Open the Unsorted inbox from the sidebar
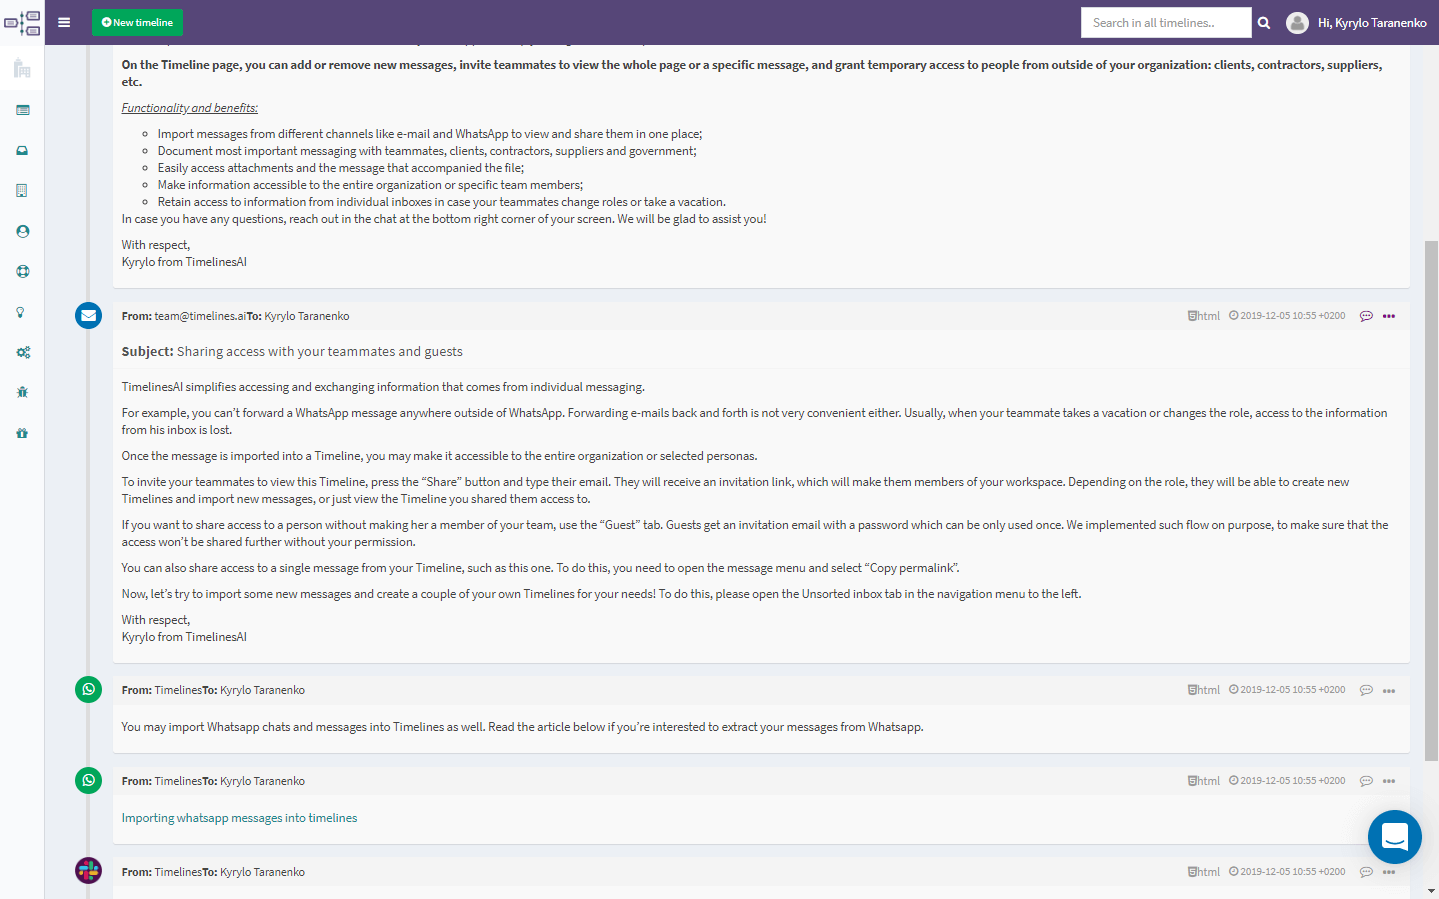The height and width of the screenshot is (899, 1439). (21, 150)
